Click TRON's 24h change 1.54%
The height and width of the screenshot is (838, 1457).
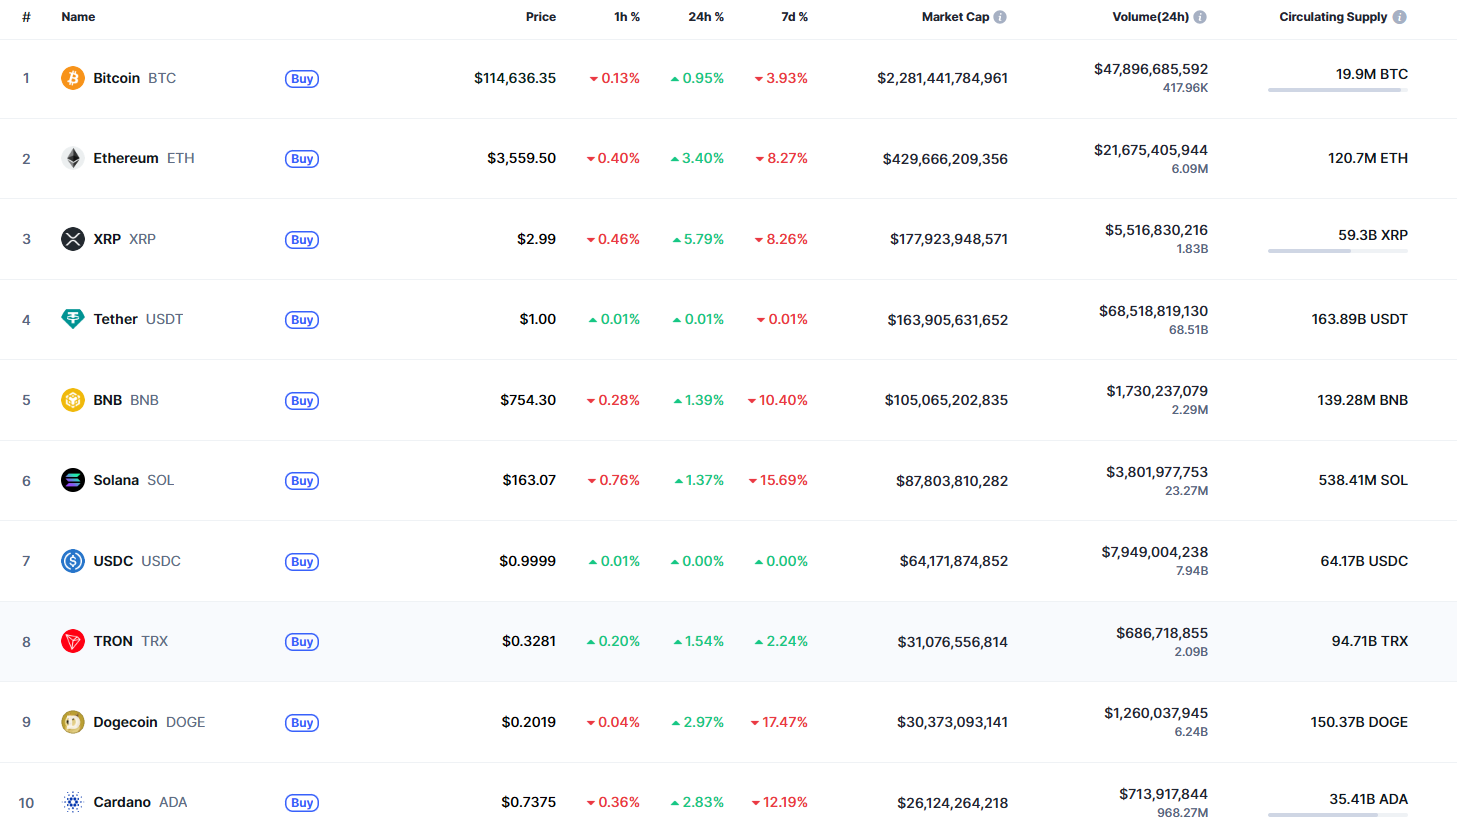pos(699,641)
